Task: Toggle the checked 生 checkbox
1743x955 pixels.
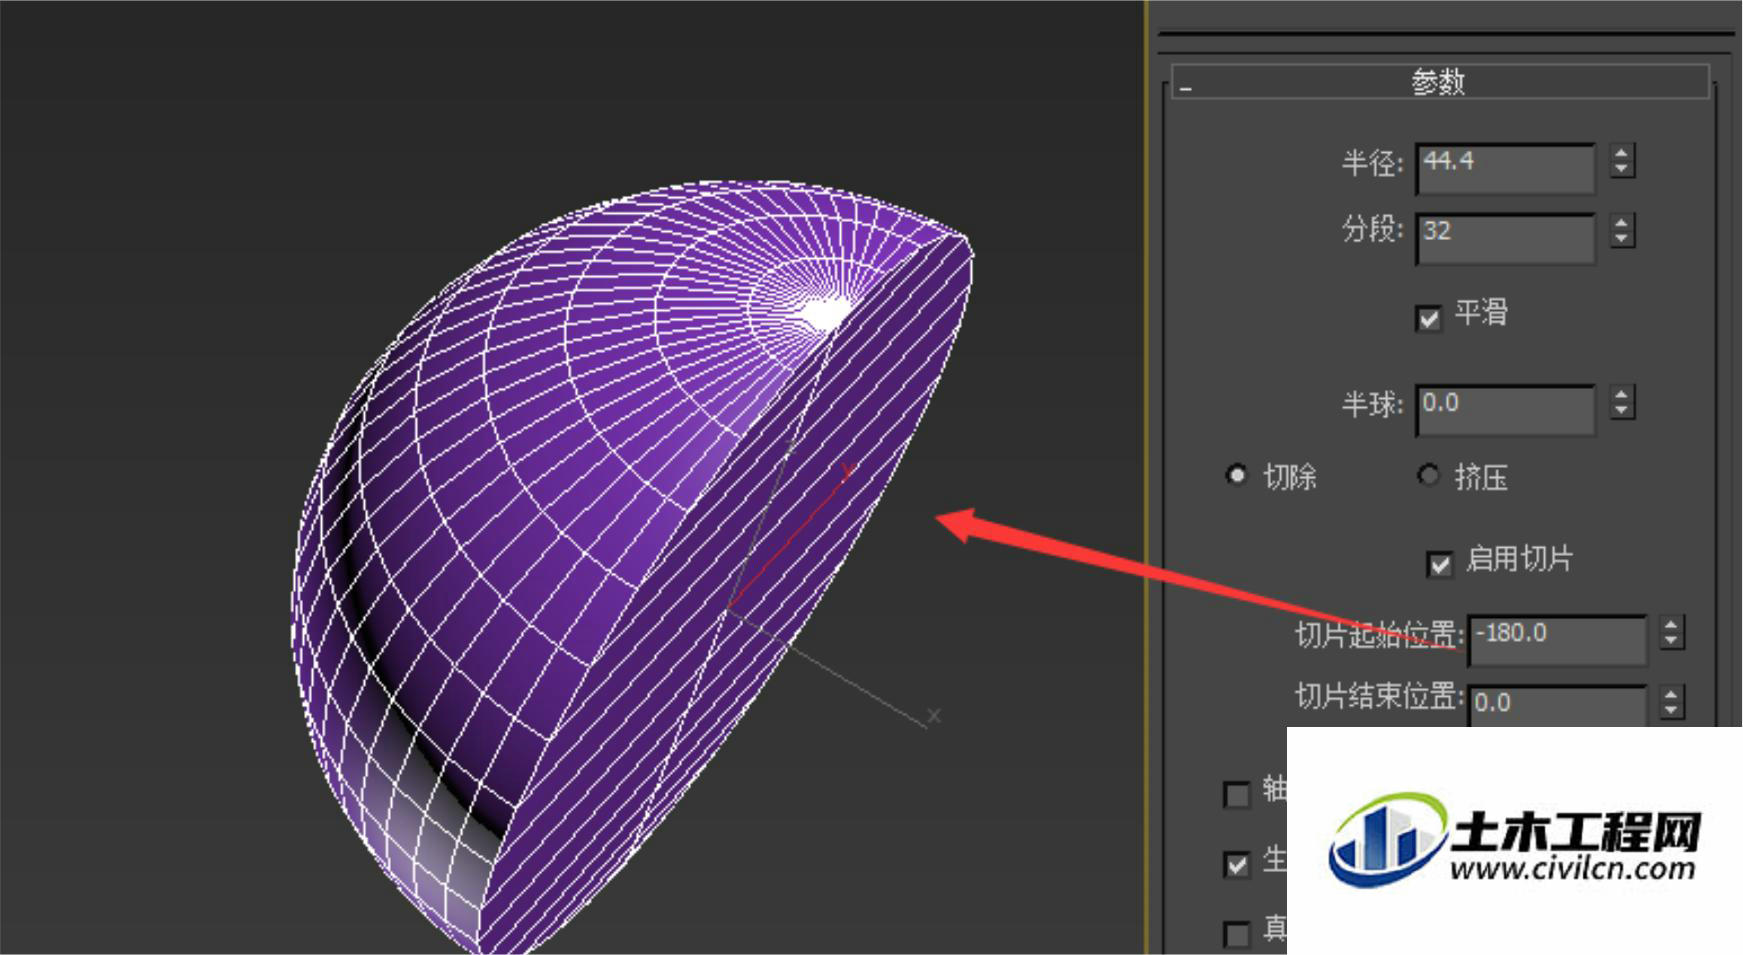Action: point(1236,864)
